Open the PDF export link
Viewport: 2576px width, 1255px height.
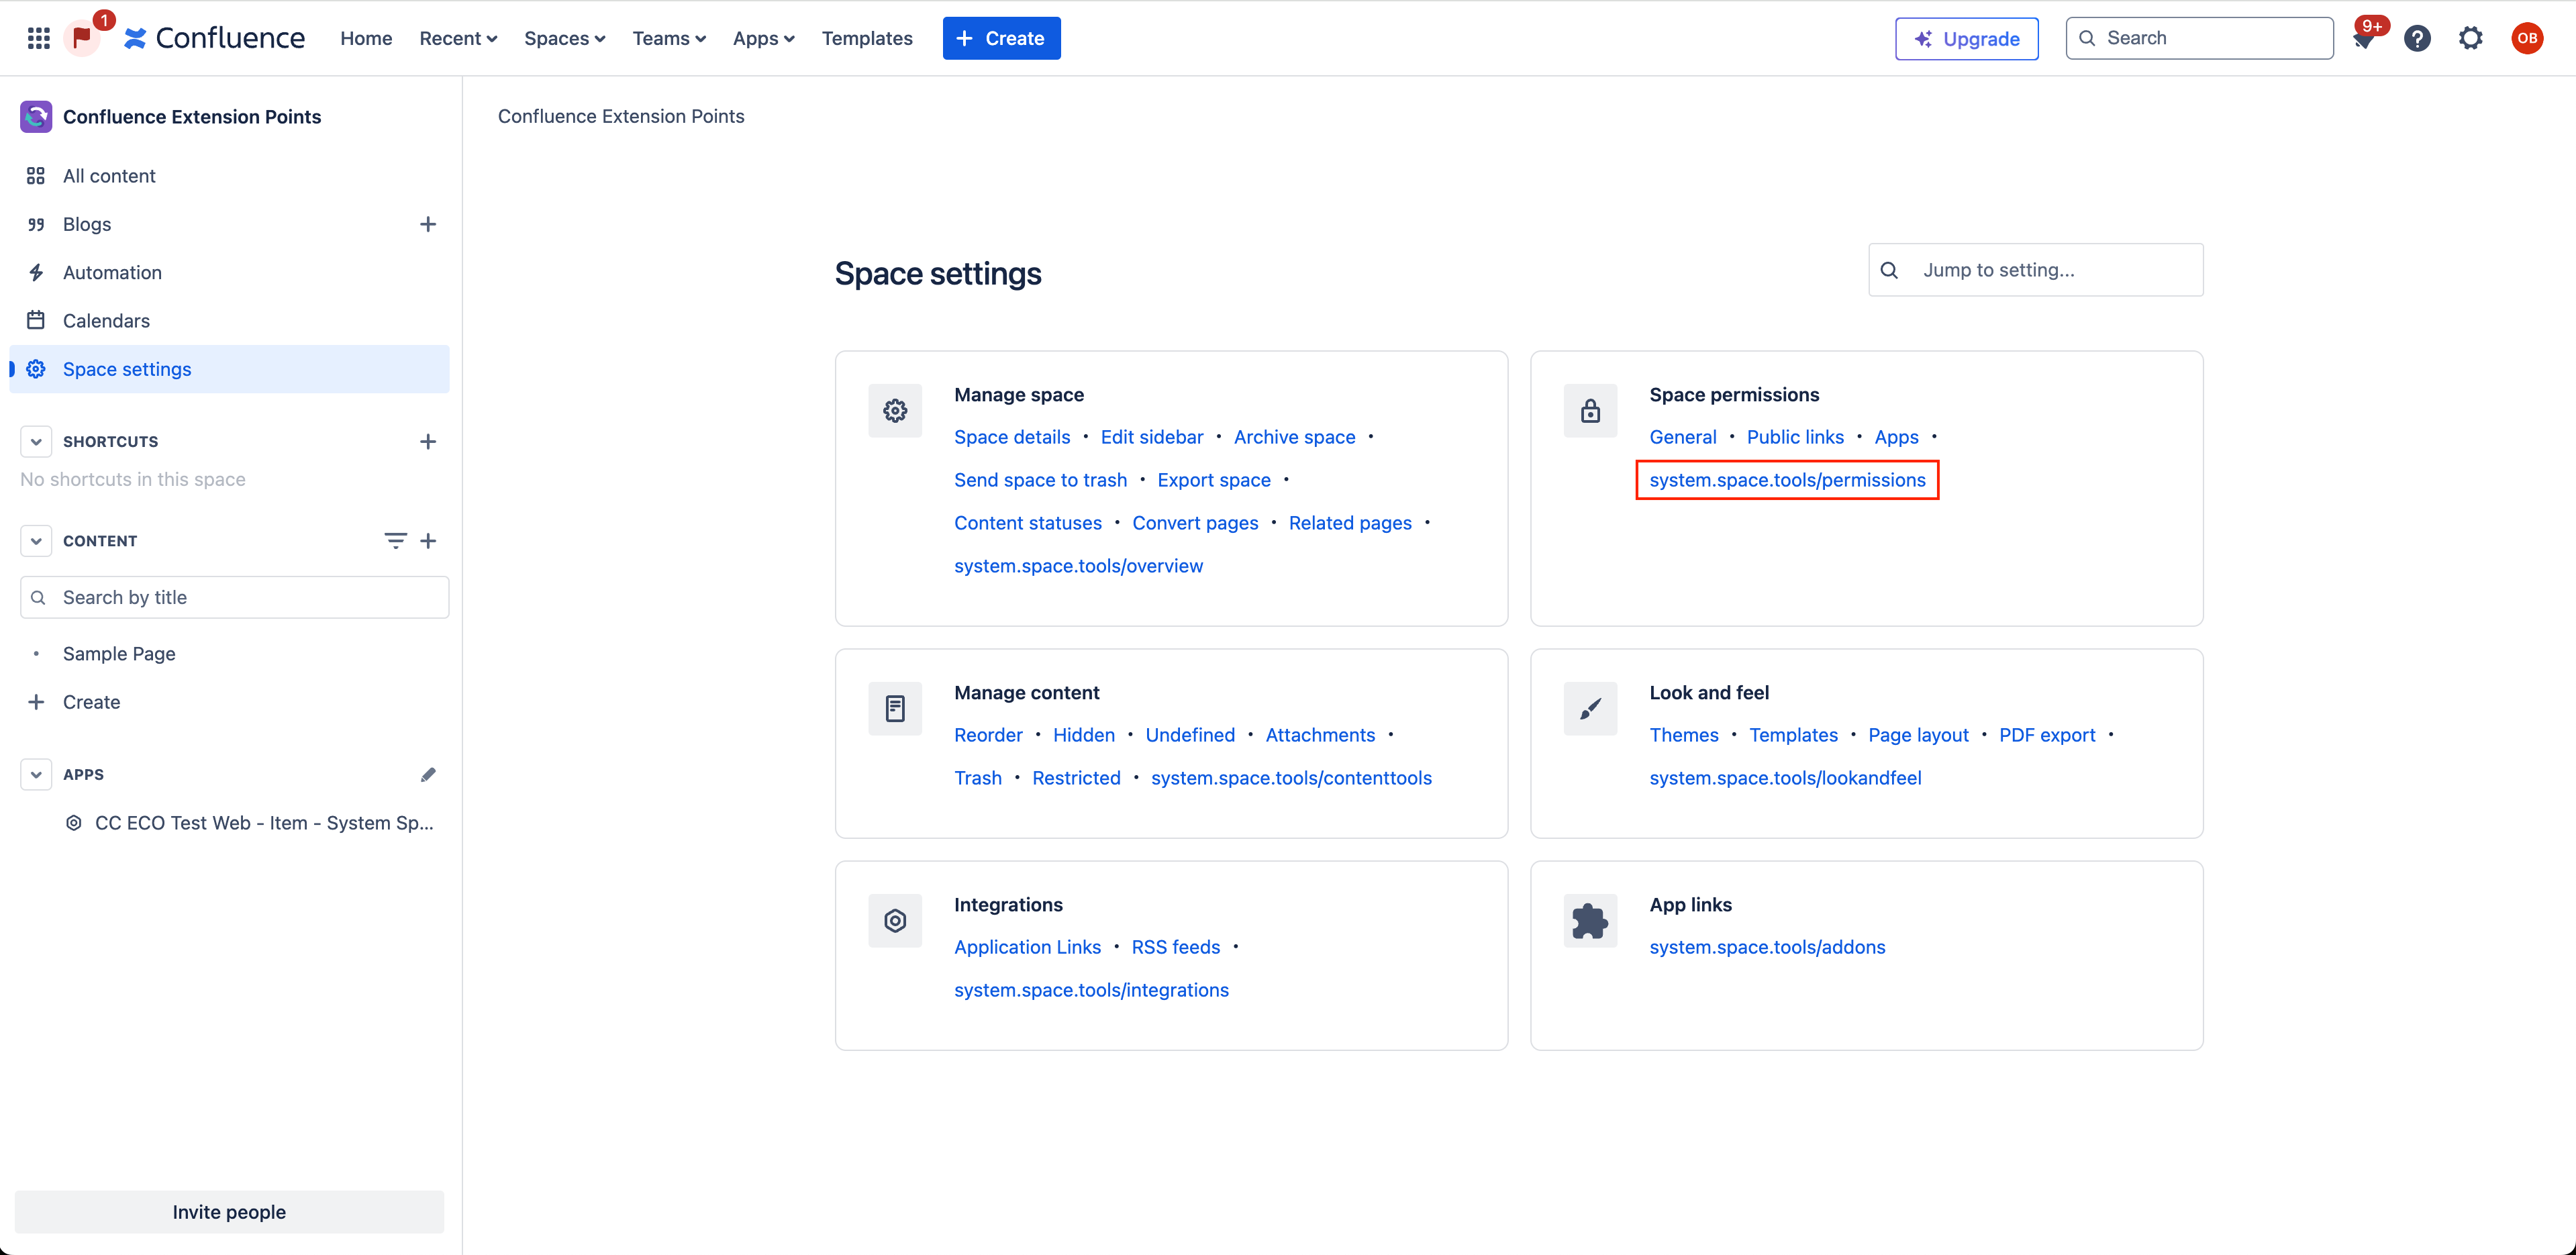coord(2046,735)
